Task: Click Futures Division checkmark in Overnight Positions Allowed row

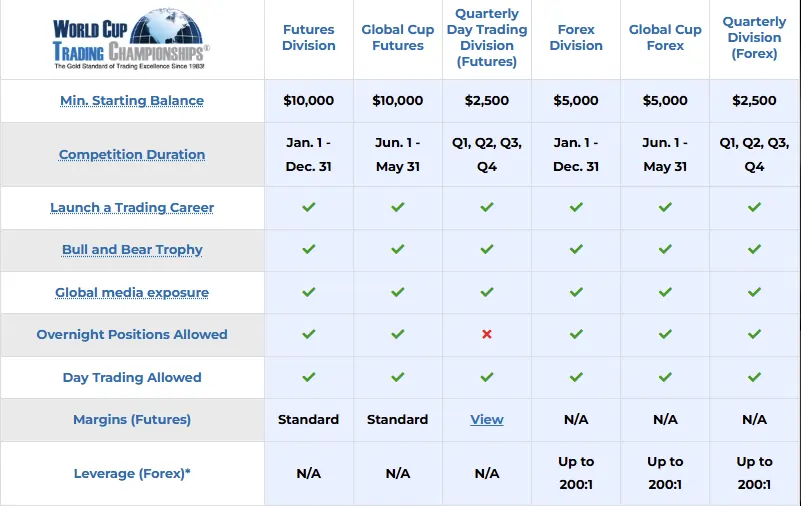Action: pyautogui.click(x=309, y=334)
